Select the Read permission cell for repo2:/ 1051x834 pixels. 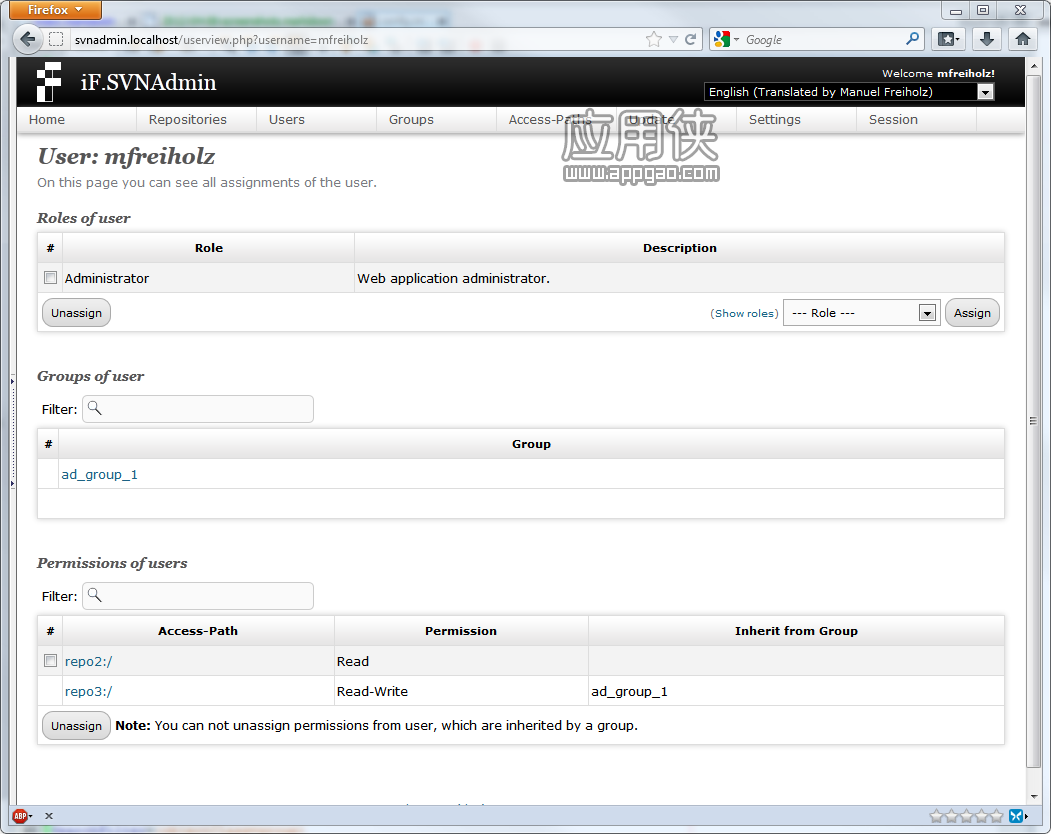[x=461, y=661]
